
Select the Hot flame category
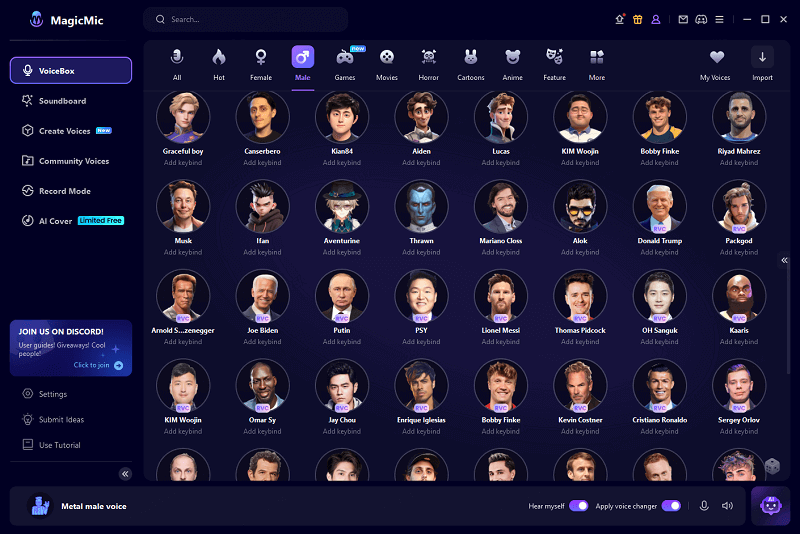click(x=219, y=64)
